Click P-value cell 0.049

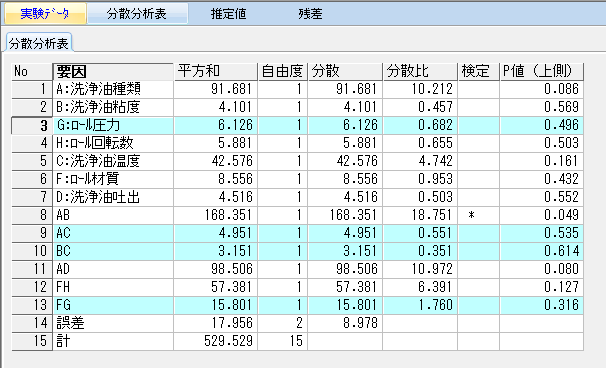click(x=541, y=215)
